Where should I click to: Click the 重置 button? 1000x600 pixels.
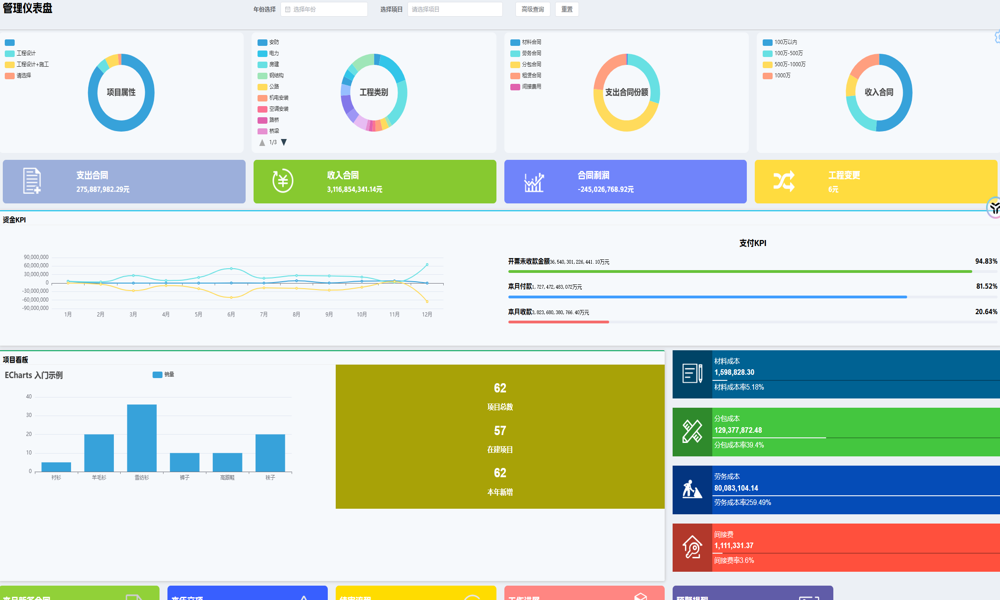click(x=567, y=9)
